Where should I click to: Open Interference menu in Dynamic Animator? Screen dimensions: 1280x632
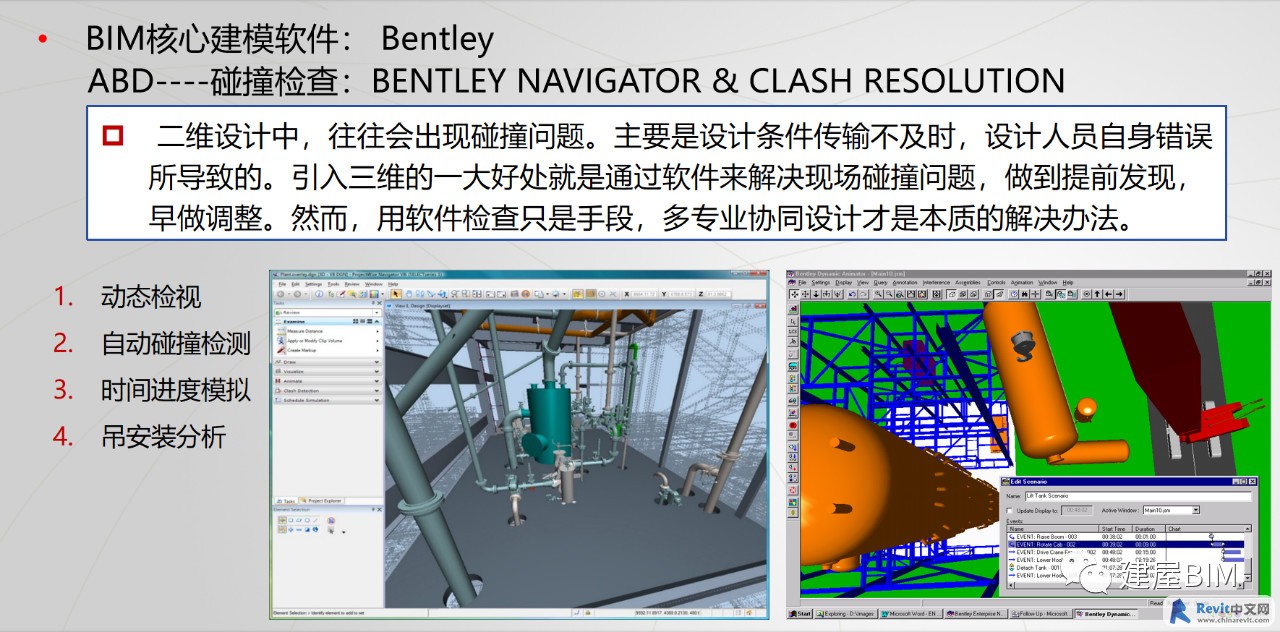(936, 282)
